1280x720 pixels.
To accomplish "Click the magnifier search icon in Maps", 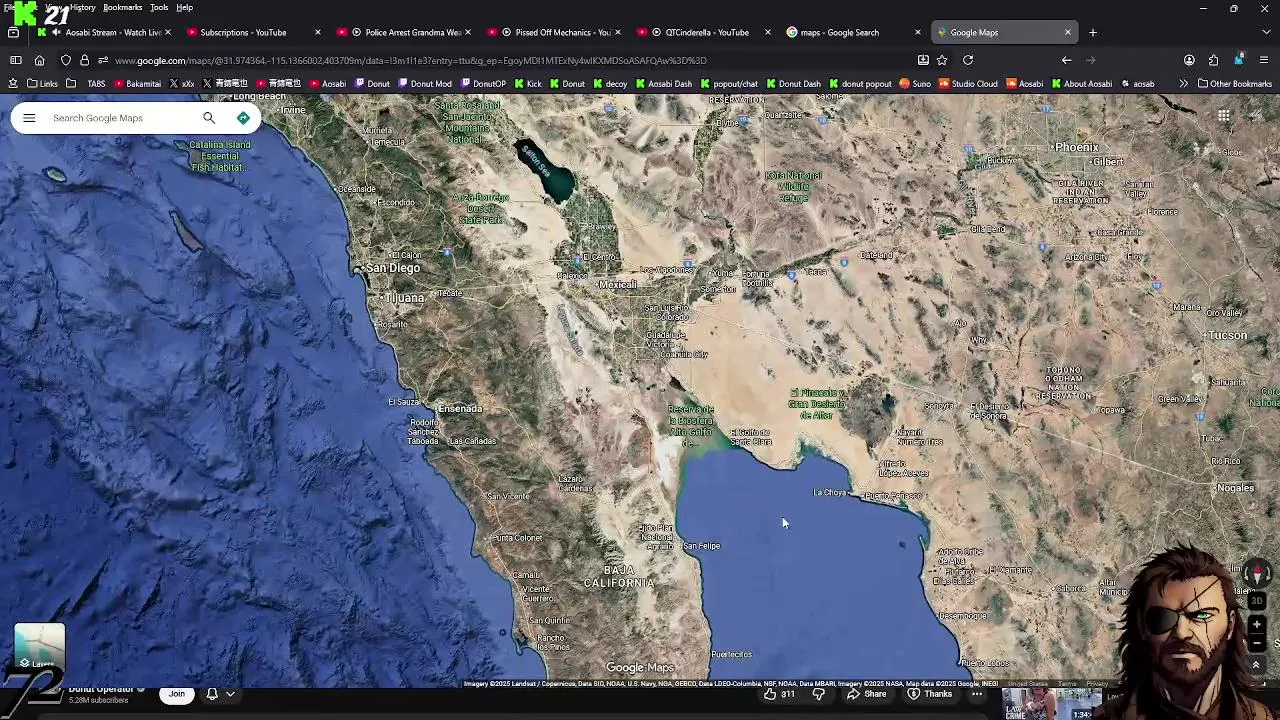I will click(209, 118).
